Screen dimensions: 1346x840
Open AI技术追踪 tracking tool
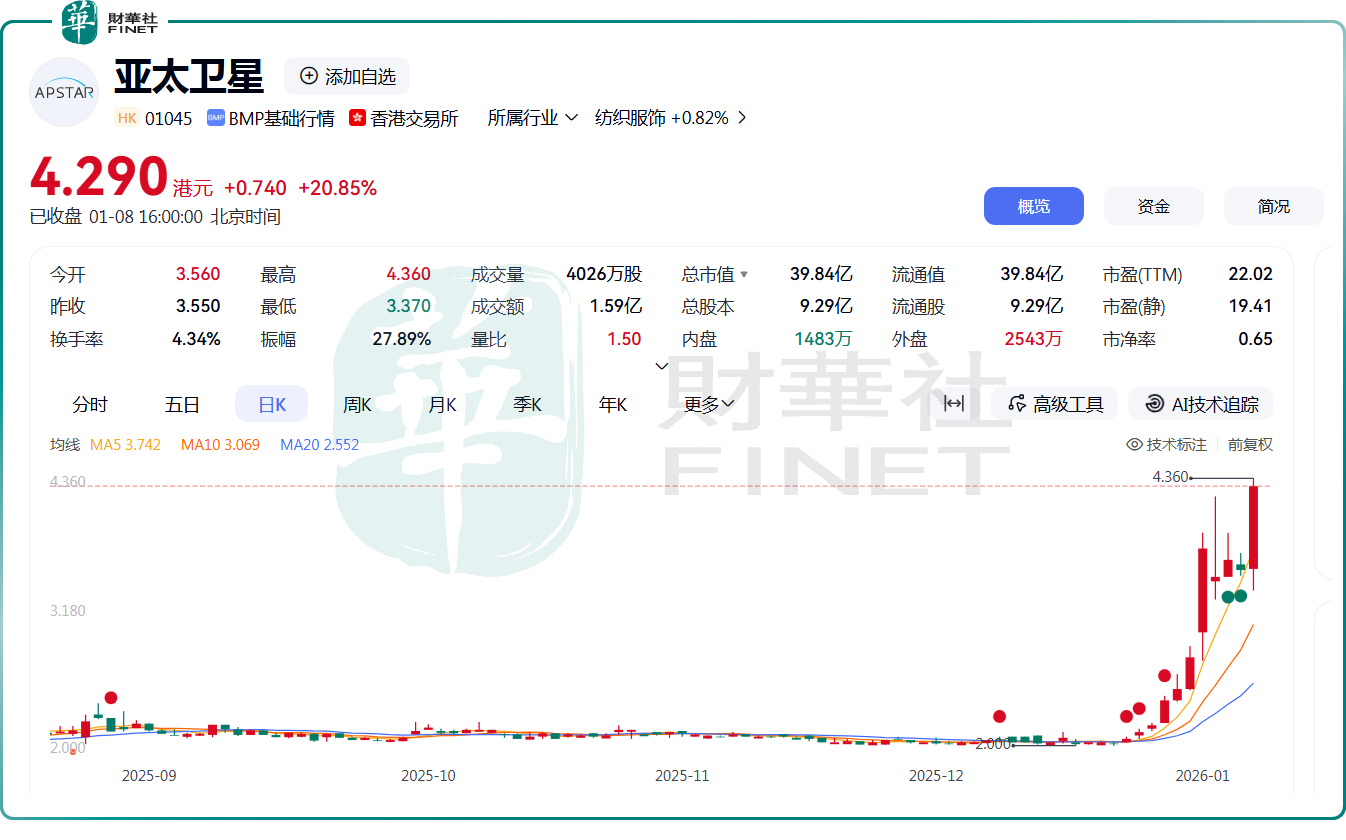click(1201, 404)
